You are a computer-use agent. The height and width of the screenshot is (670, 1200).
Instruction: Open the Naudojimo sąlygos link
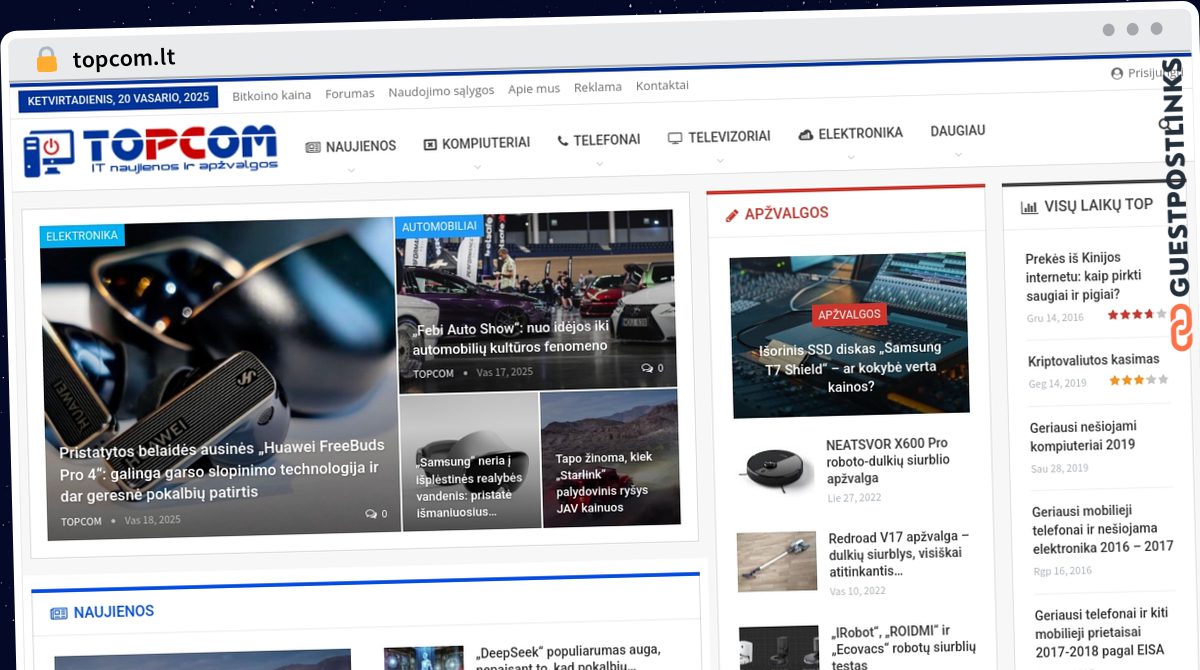tap(441, 90)
